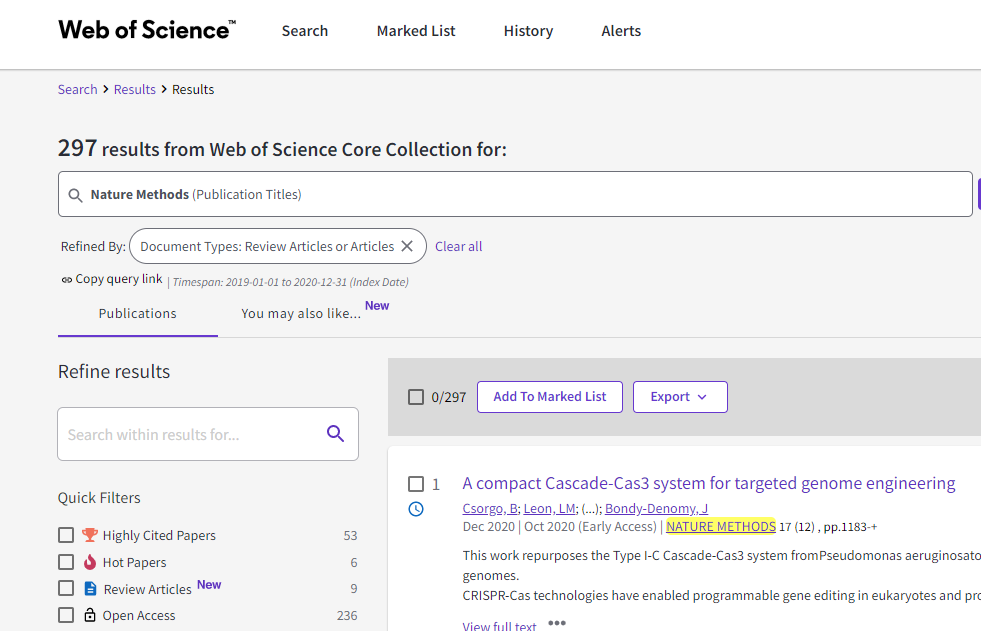Open the Cascade-Cas3 article title link
981x631 pixels.
(x=709, y=483)
